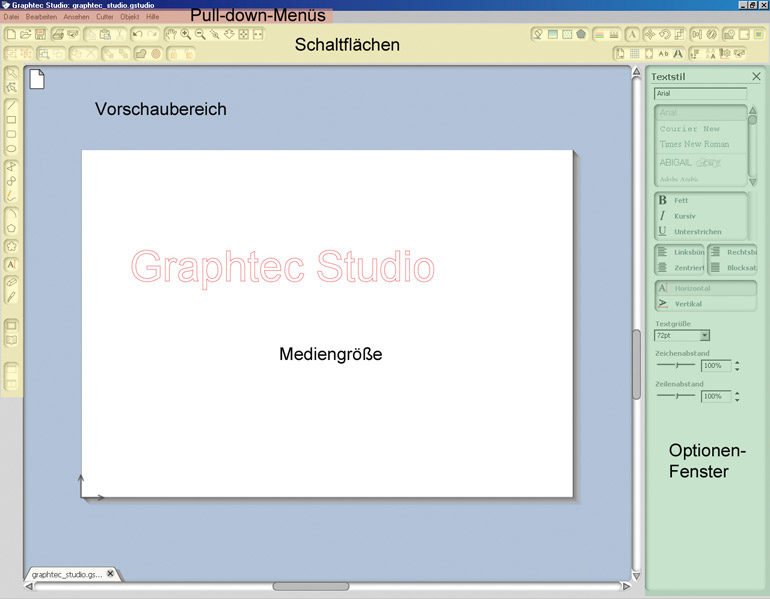Choose Horizontal text direction
Screen dimensions: 770x599
tap(706, 288)
